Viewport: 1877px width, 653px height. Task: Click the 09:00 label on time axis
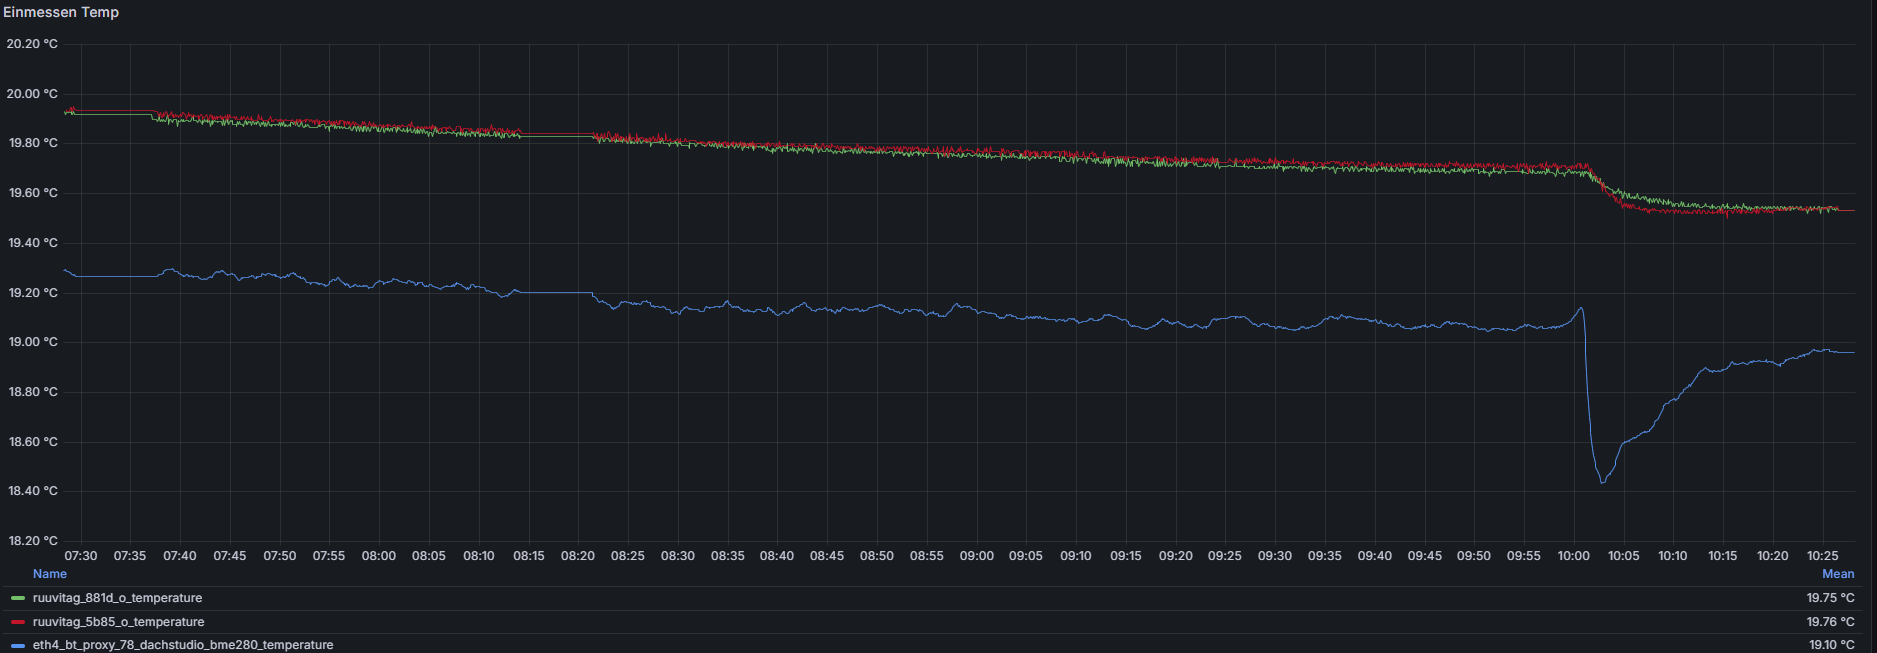[976, 556]
